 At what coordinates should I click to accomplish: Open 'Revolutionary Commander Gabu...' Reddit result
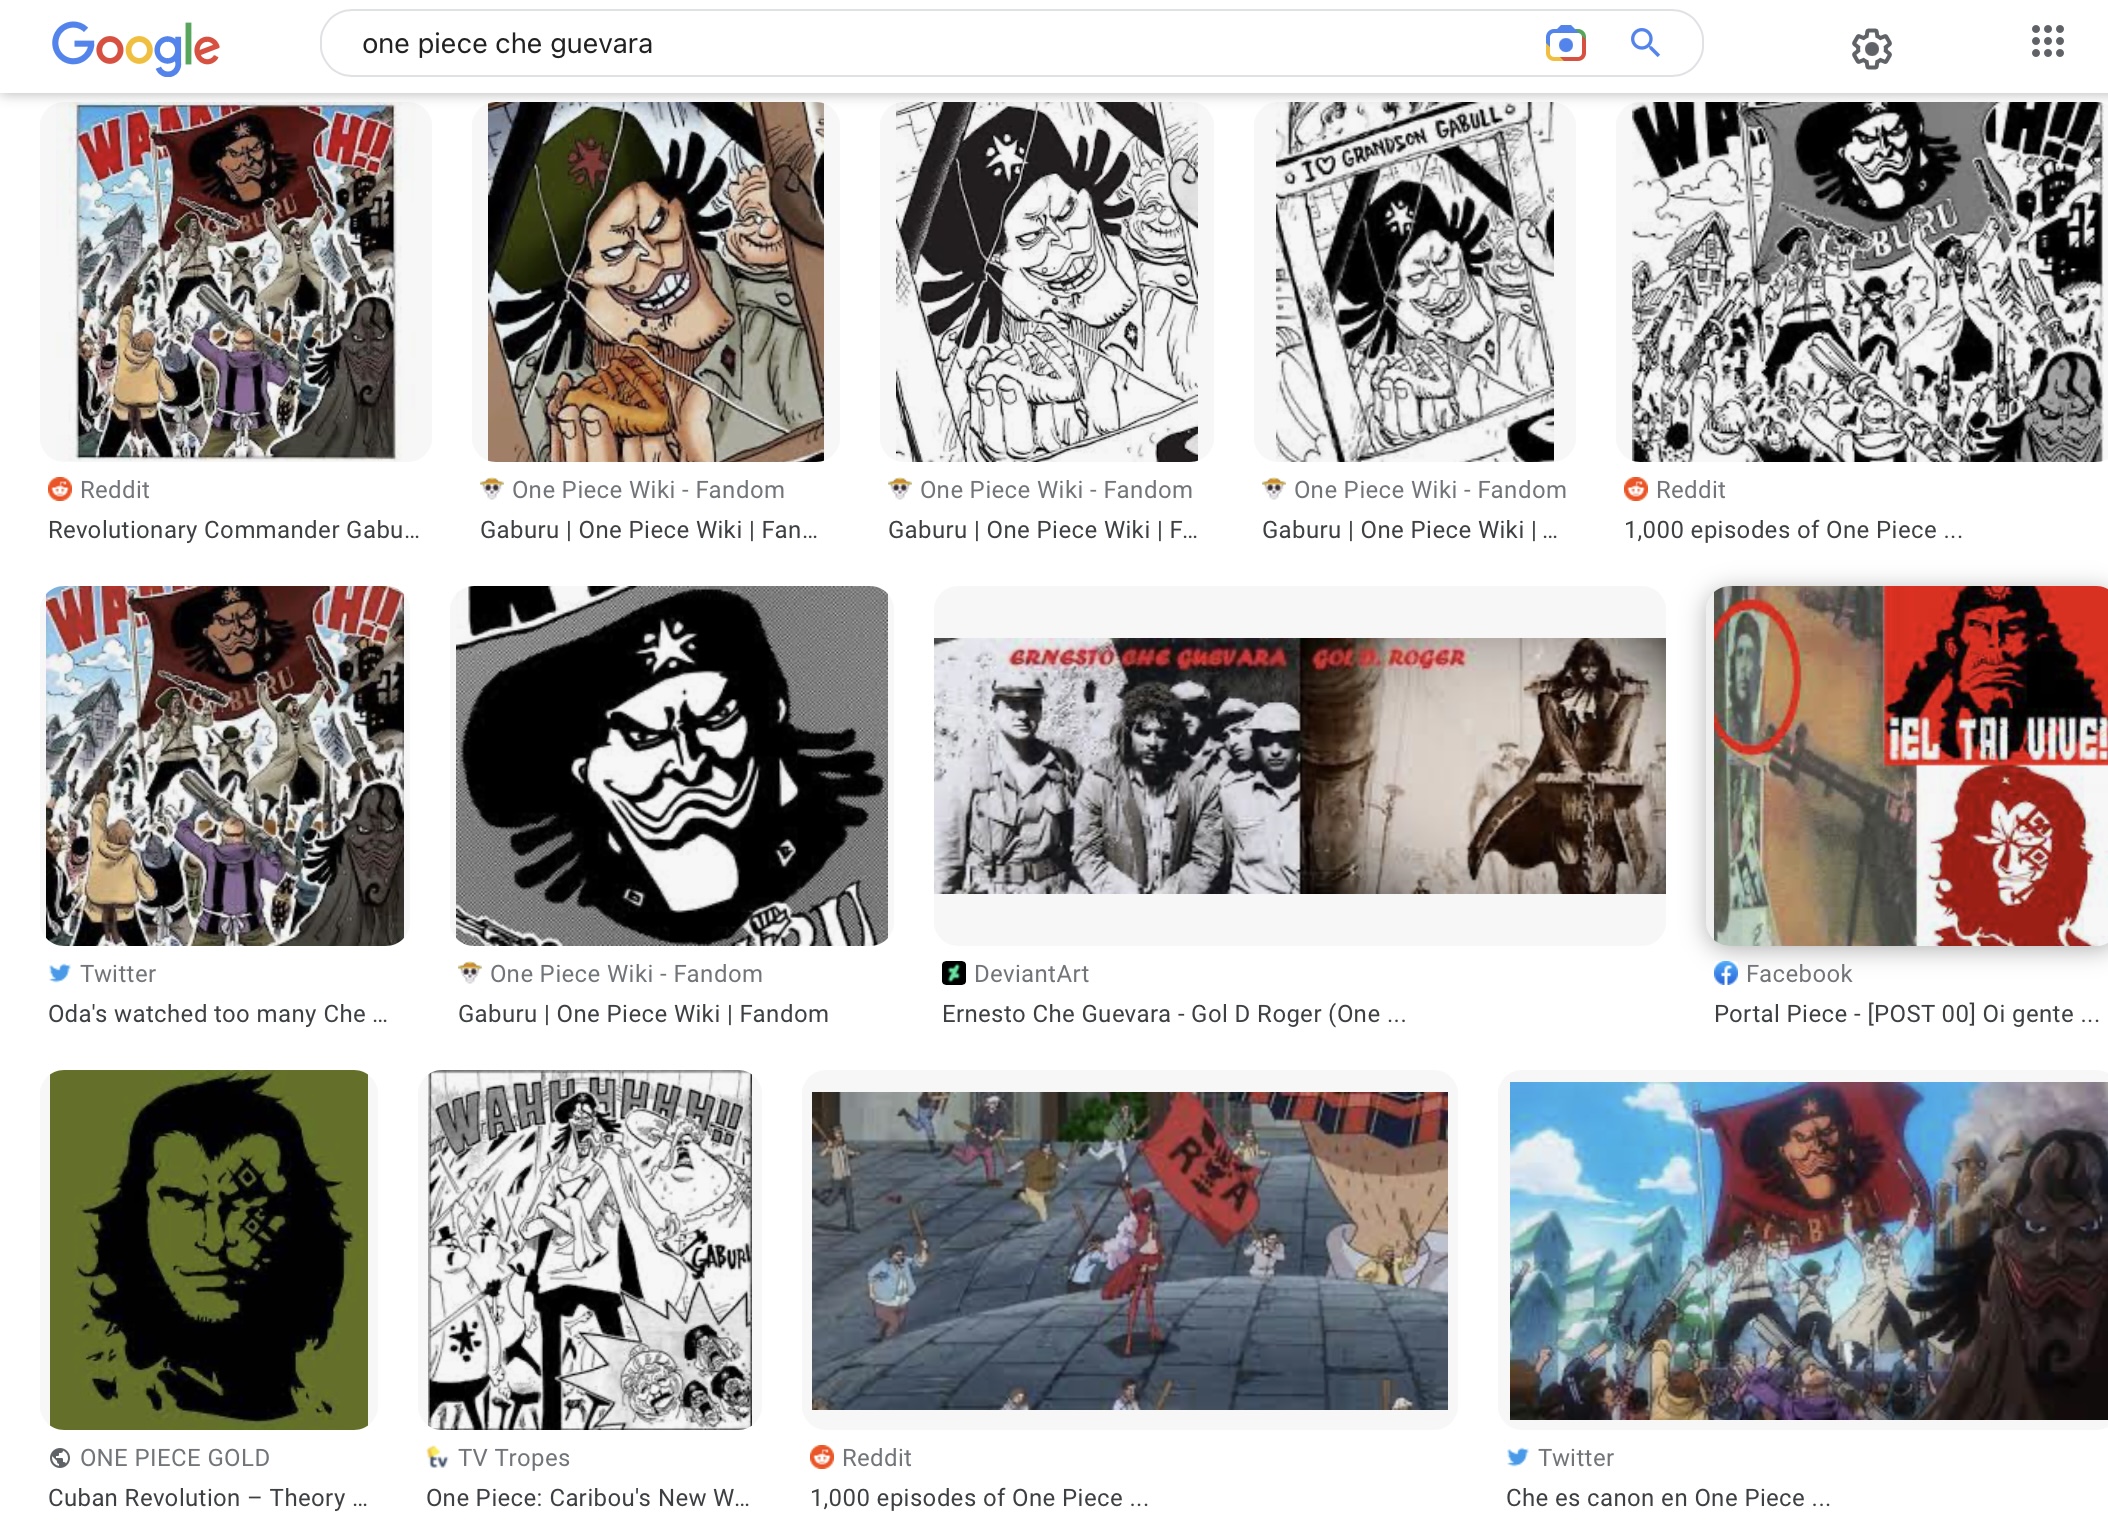click(234, 529)
